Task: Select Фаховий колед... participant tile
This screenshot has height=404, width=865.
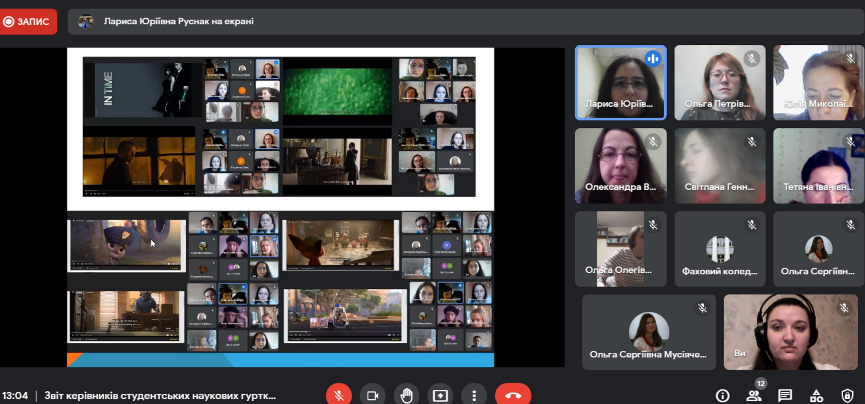Action: [720, 249]
